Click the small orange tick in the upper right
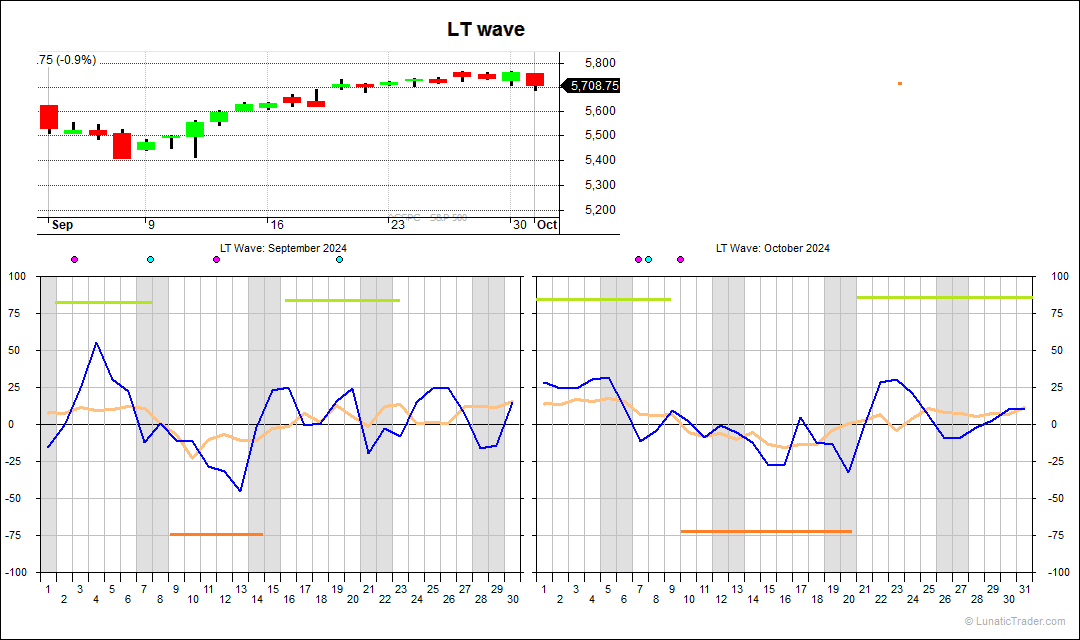1080x640 pixels. click(x=898, y=84)
